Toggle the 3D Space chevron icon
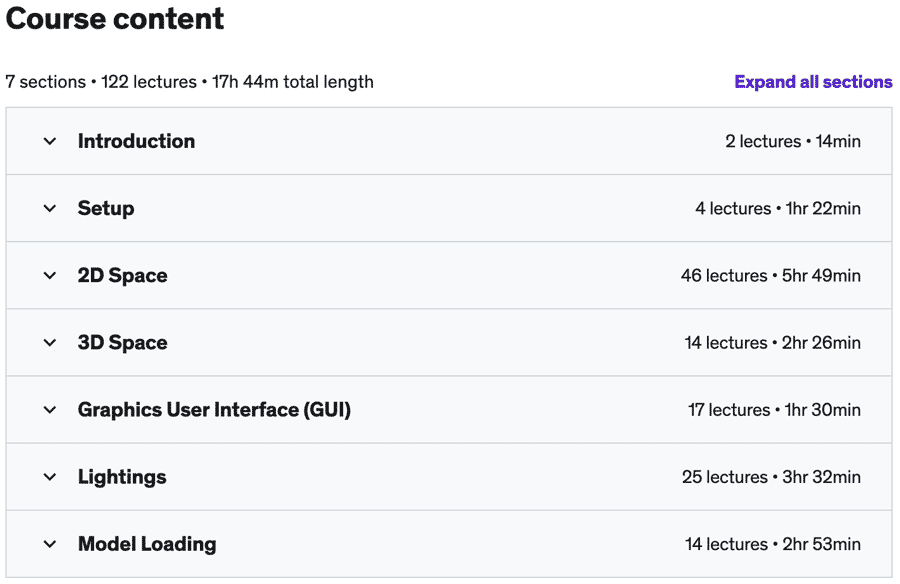 tap(50, 343)
